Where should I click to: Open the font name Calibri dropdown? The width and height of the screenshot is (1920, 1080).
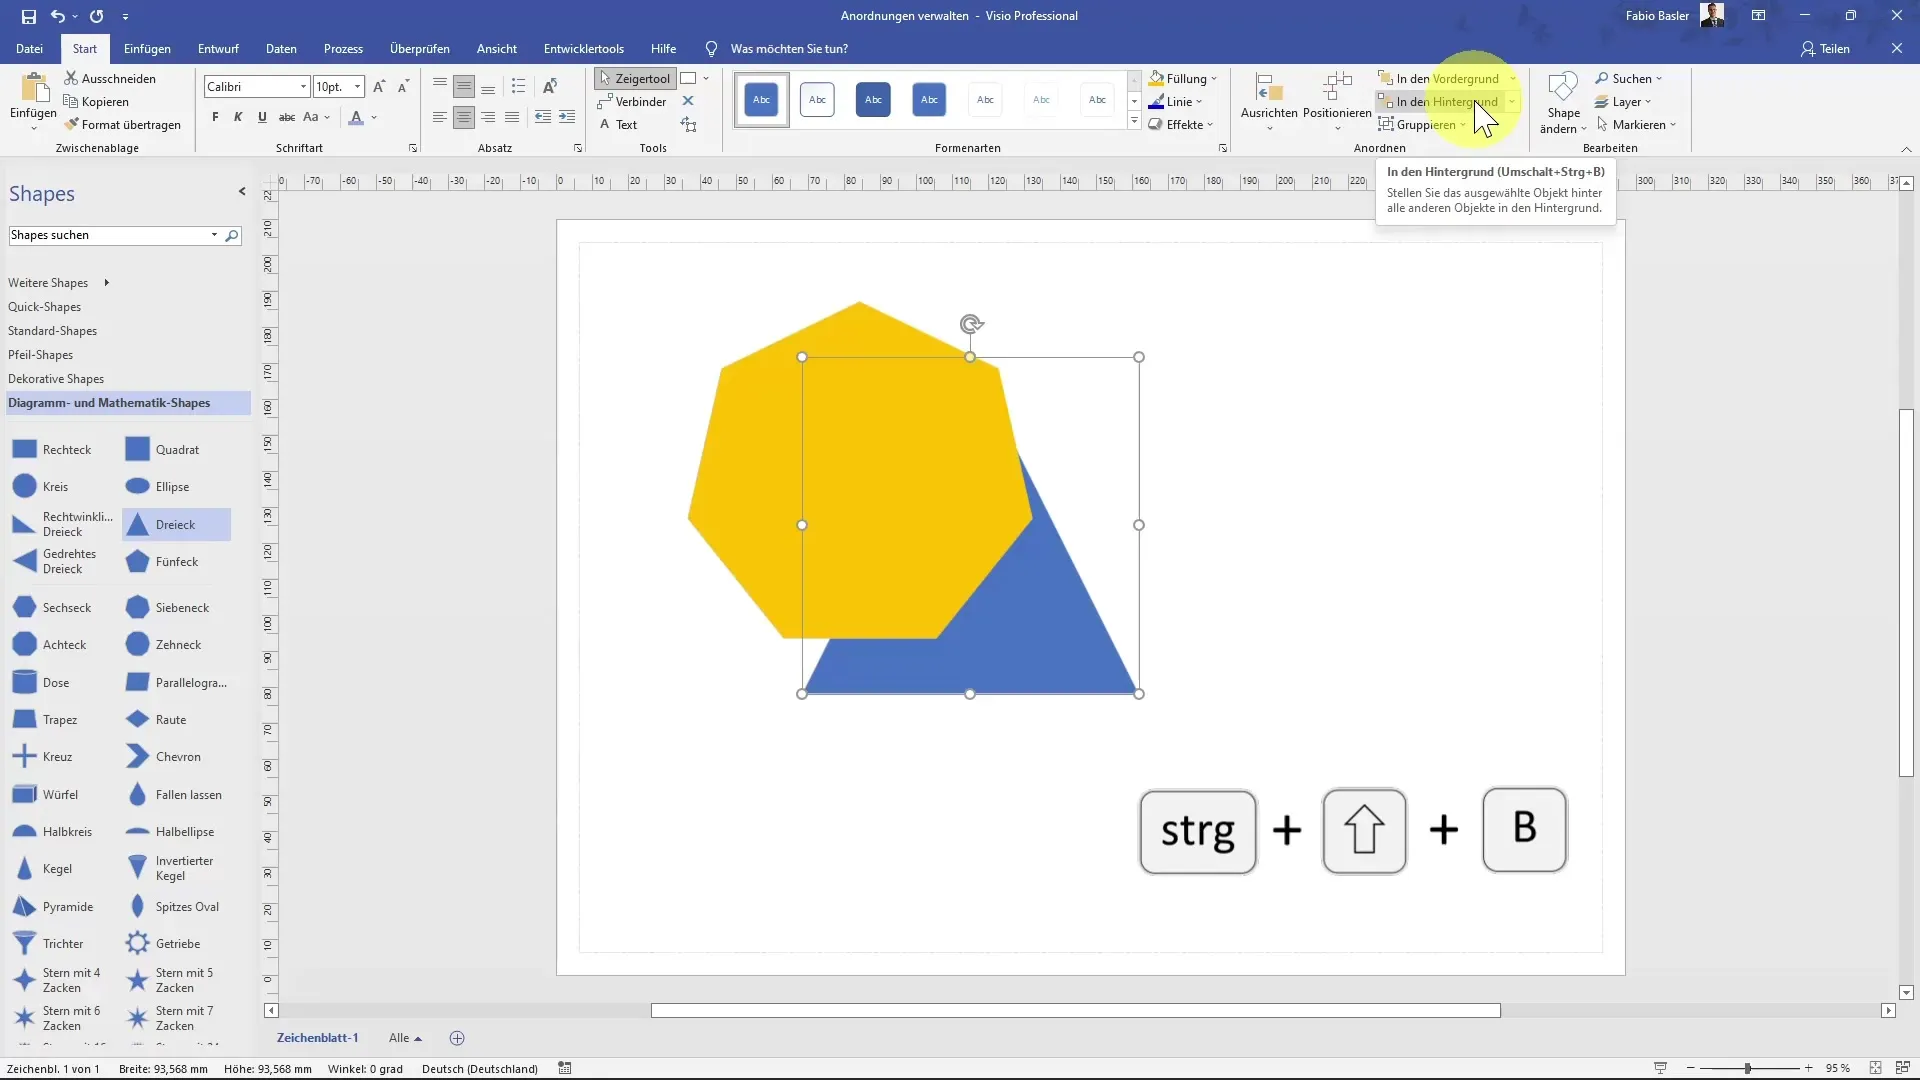click(303, 87)
